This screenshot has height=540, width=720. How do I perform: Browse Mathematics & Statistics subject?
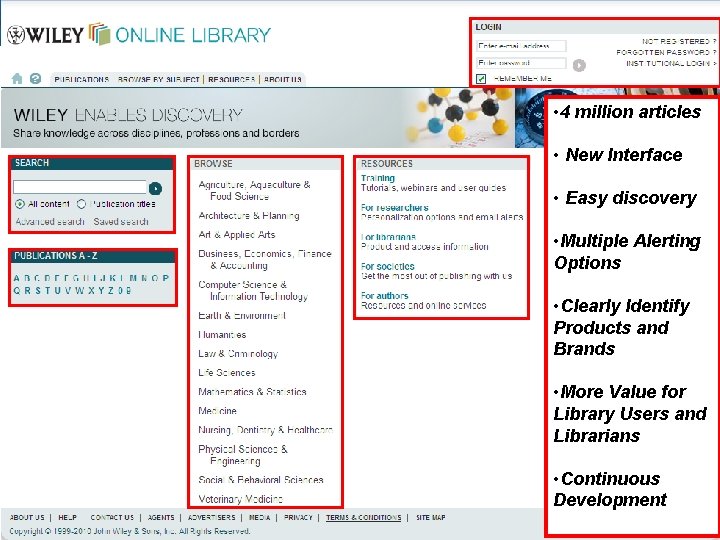tap(253, 392)
